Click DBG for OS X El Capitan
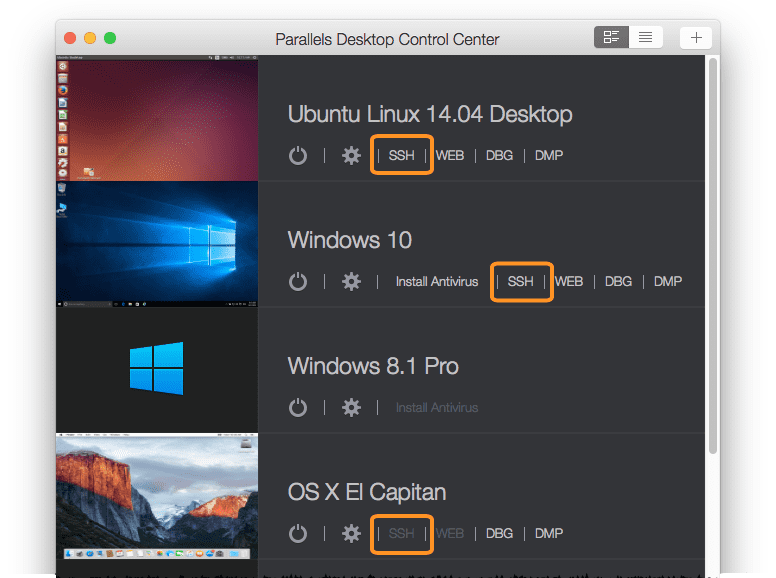This screenshot has height=578, width=776. point(499,533)
